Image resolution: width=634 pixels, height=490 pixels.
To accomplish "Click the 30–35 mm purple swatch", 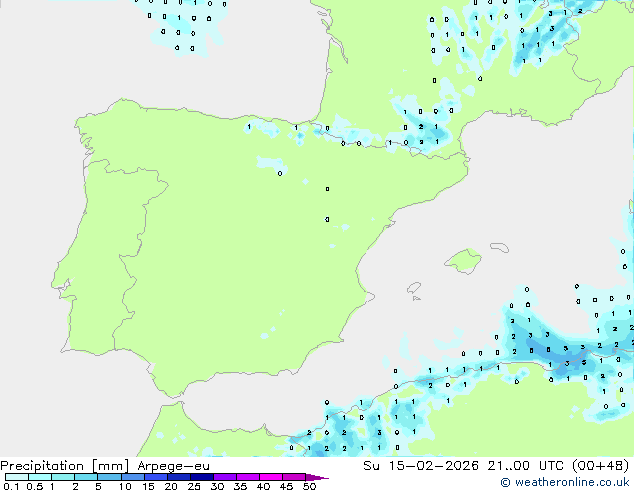I will (225, 477).
